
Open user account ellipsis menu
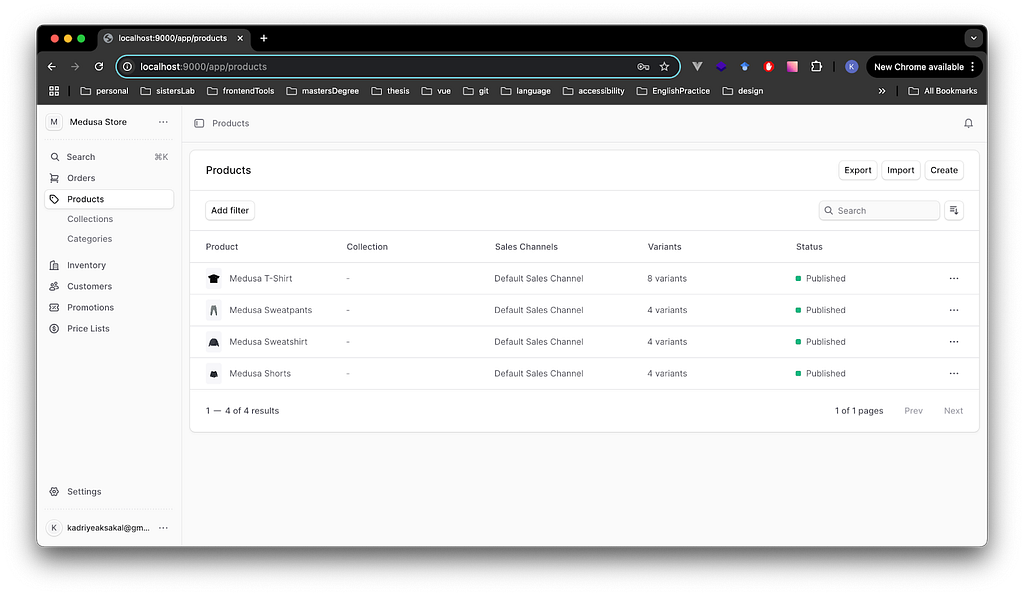(163, 528)
